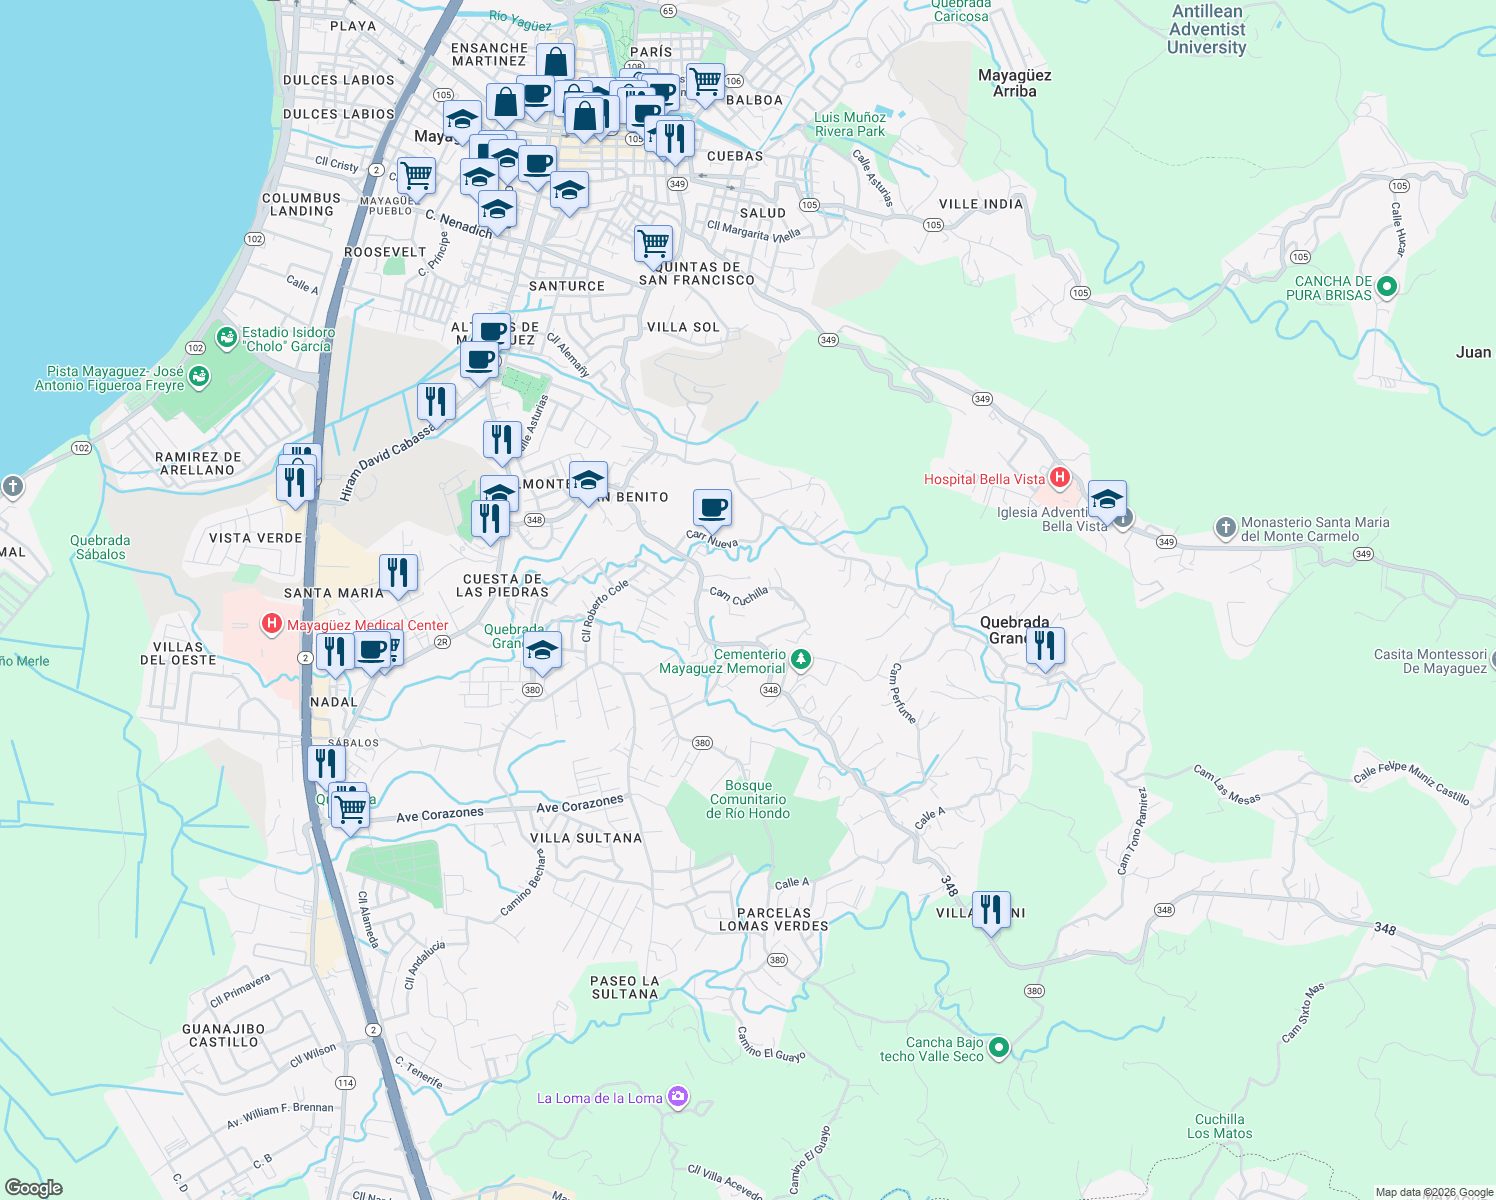Image resolution: width=1496 pixels, height=1200 pixels.
Task: Open the grocery cart marker on Ave Corazones
Action: tap(350, 807)
